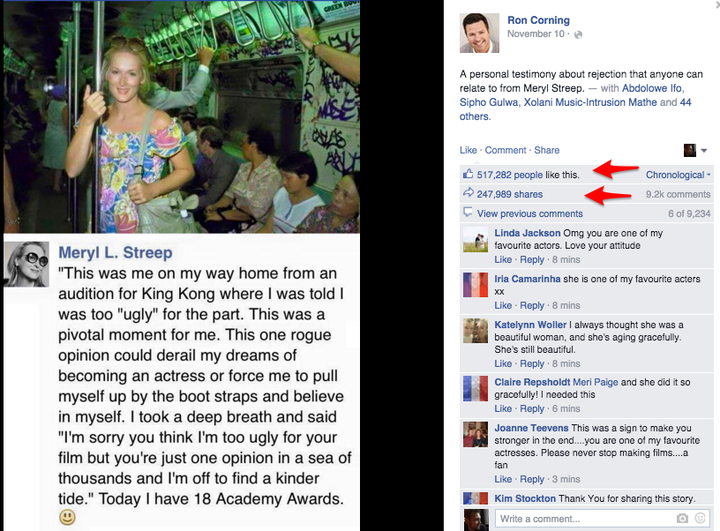Expand the '44 others' tagged people list
This screenshot has width=720, height=531.
[687, 102]
